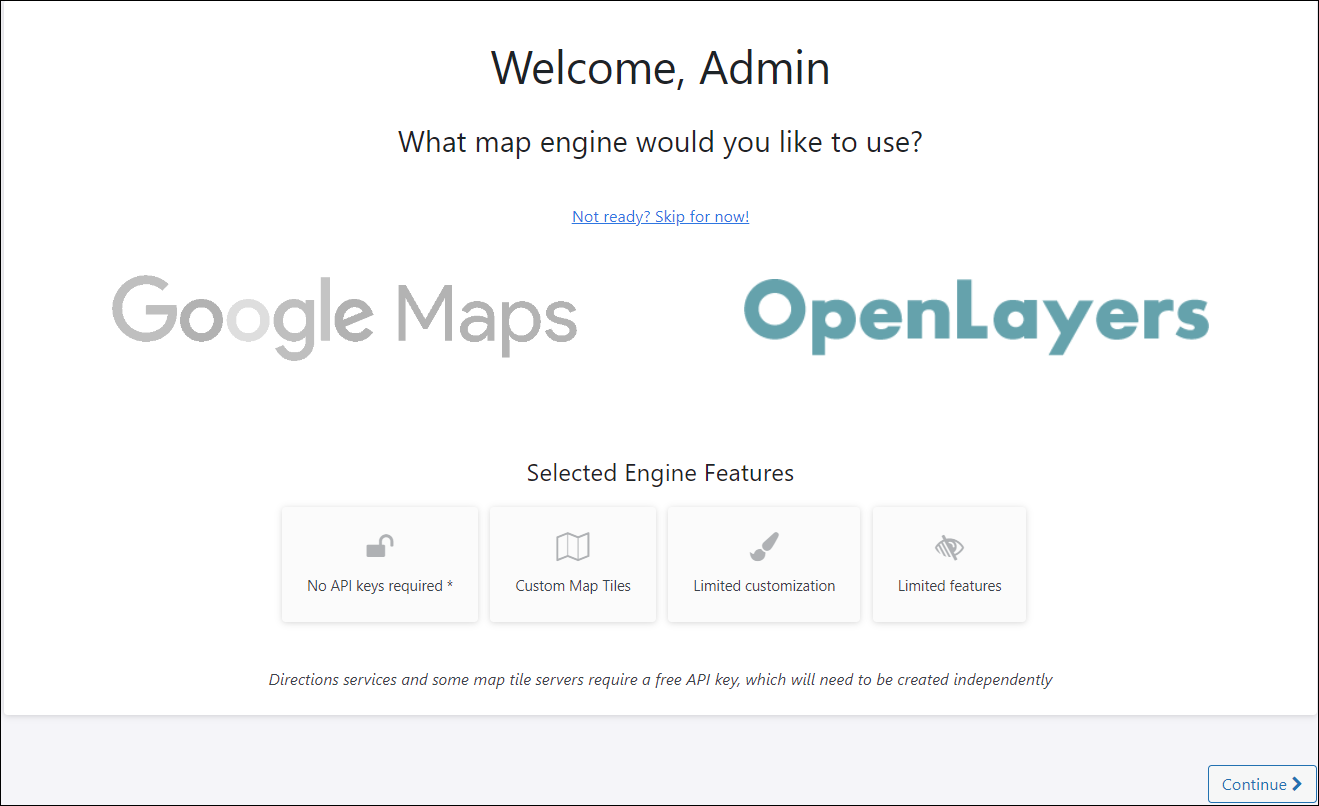This screenshot has width=1319, height=806.
Task: Select the OpenLayers engine logo
Action: click(x=976, y=316)
